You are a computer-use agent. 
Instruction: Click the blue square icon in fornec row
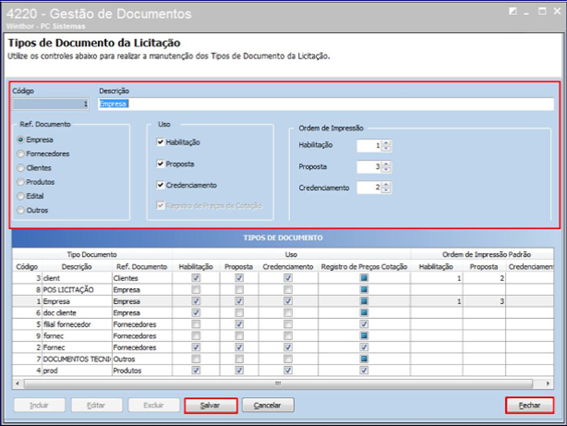(x=364, y=336)
